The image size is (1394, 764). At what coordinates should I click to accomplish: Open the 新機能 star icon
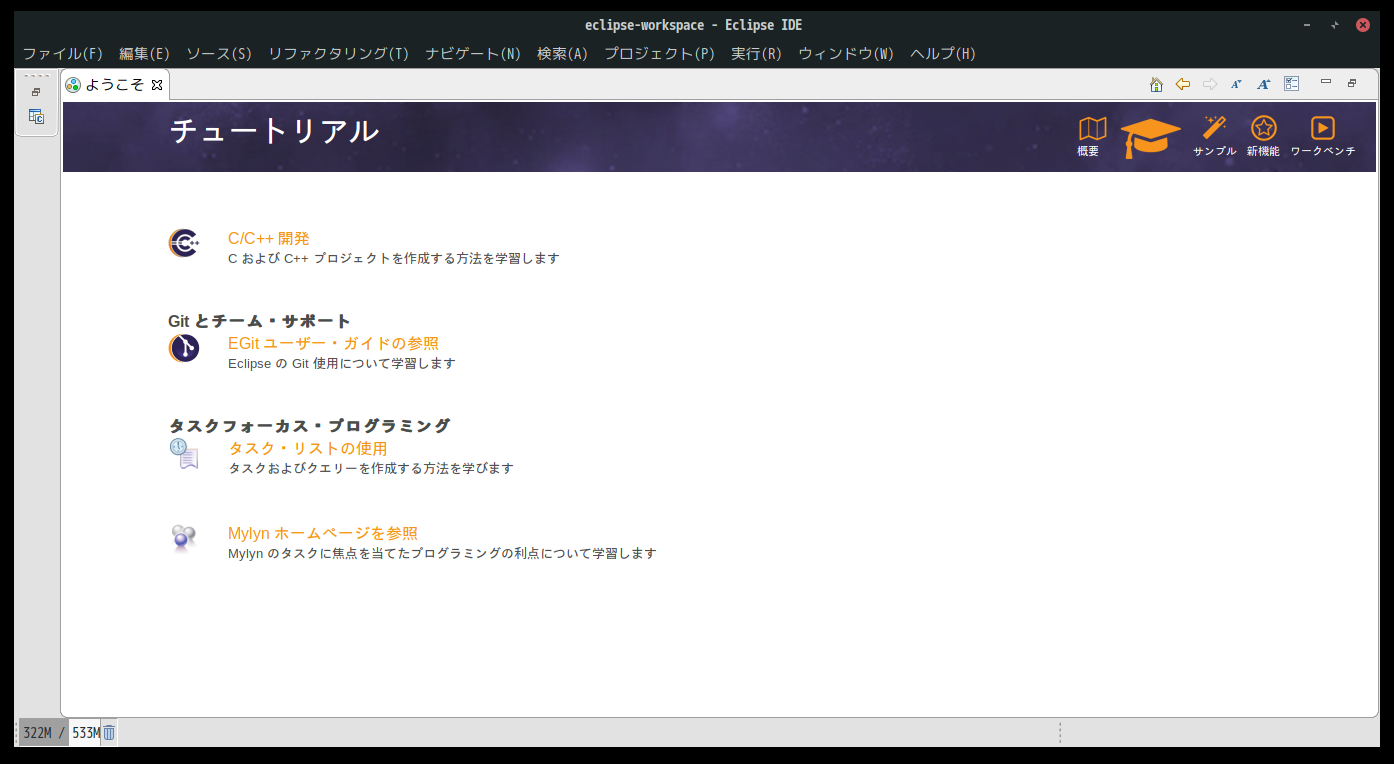coord(1263,136)
